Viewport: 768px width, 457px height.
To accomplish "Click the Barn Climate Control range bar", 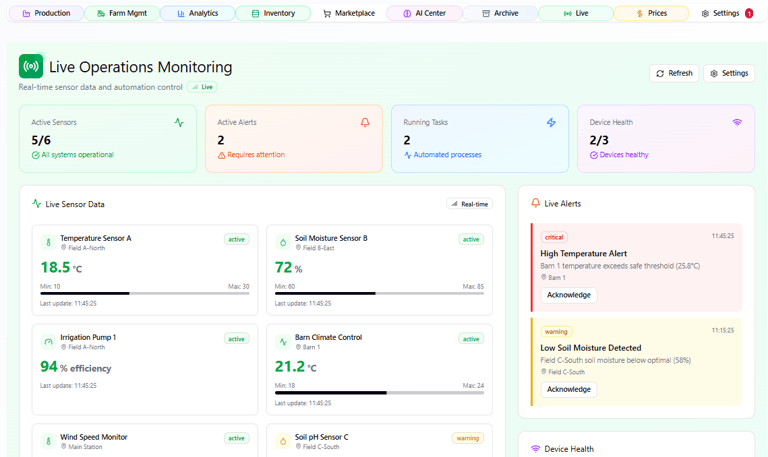I will point(379,393).
